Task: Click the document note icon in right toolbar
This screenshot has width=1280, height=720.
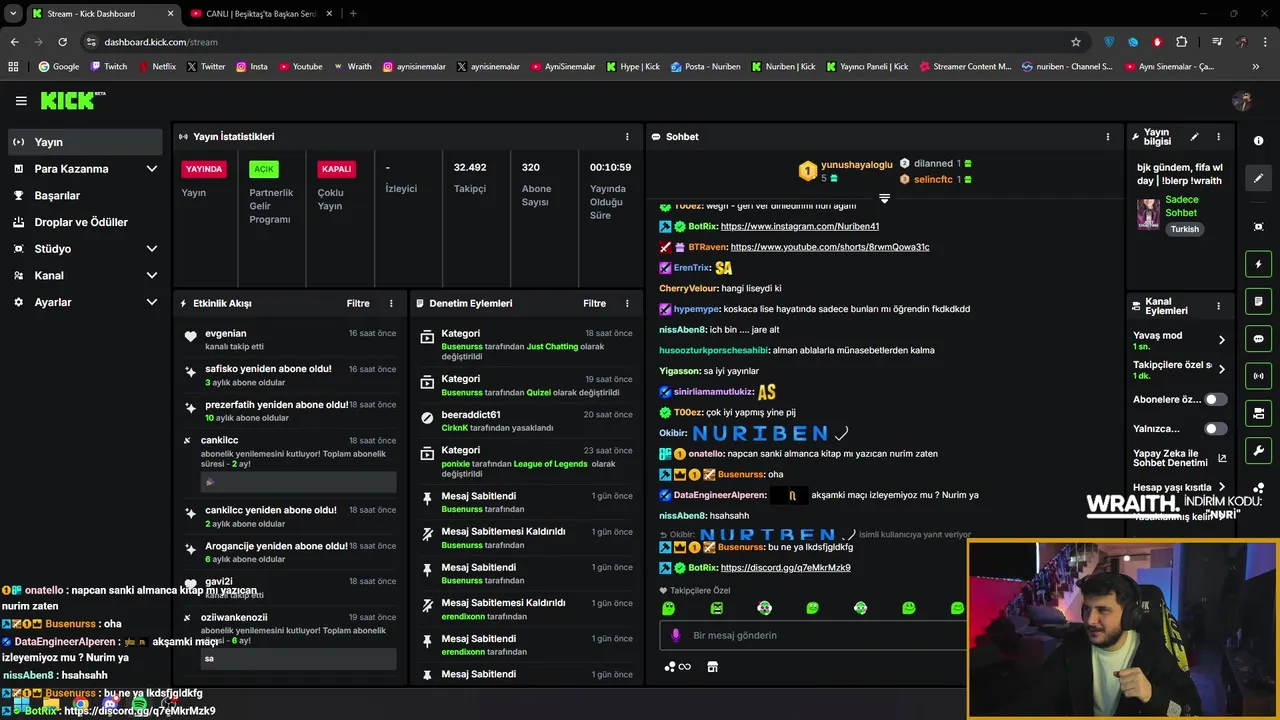Action: 1258,301
